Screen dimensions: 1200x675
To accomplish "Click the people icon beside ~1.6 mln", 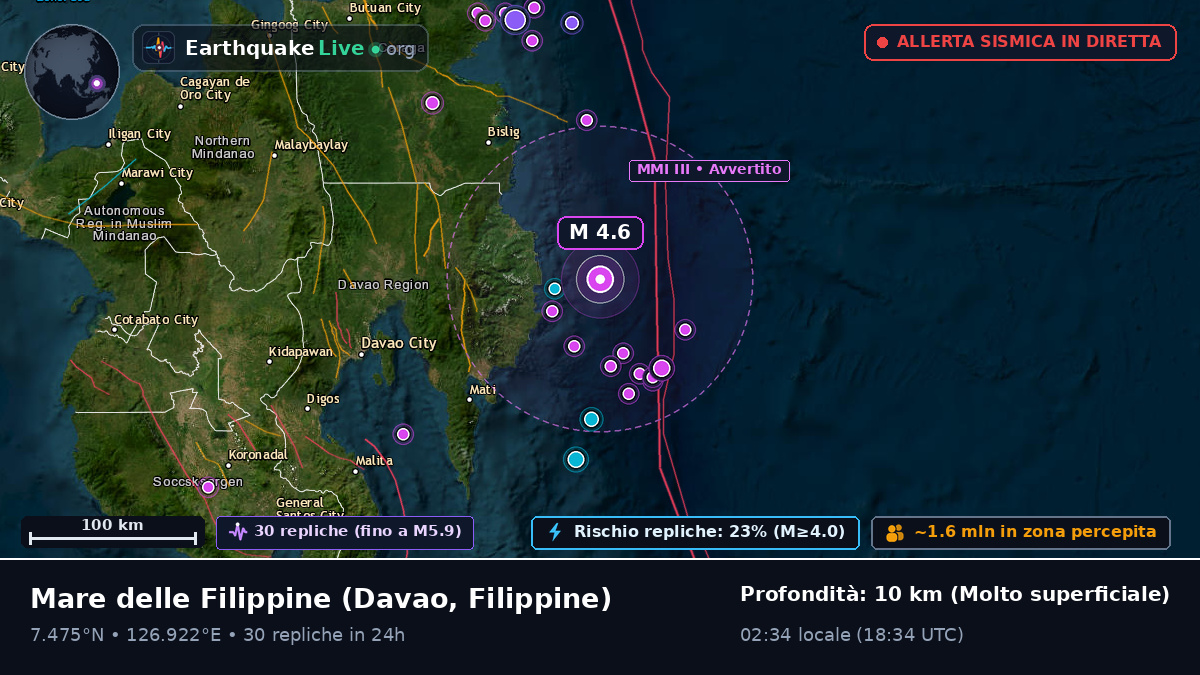I will (895, 533).
